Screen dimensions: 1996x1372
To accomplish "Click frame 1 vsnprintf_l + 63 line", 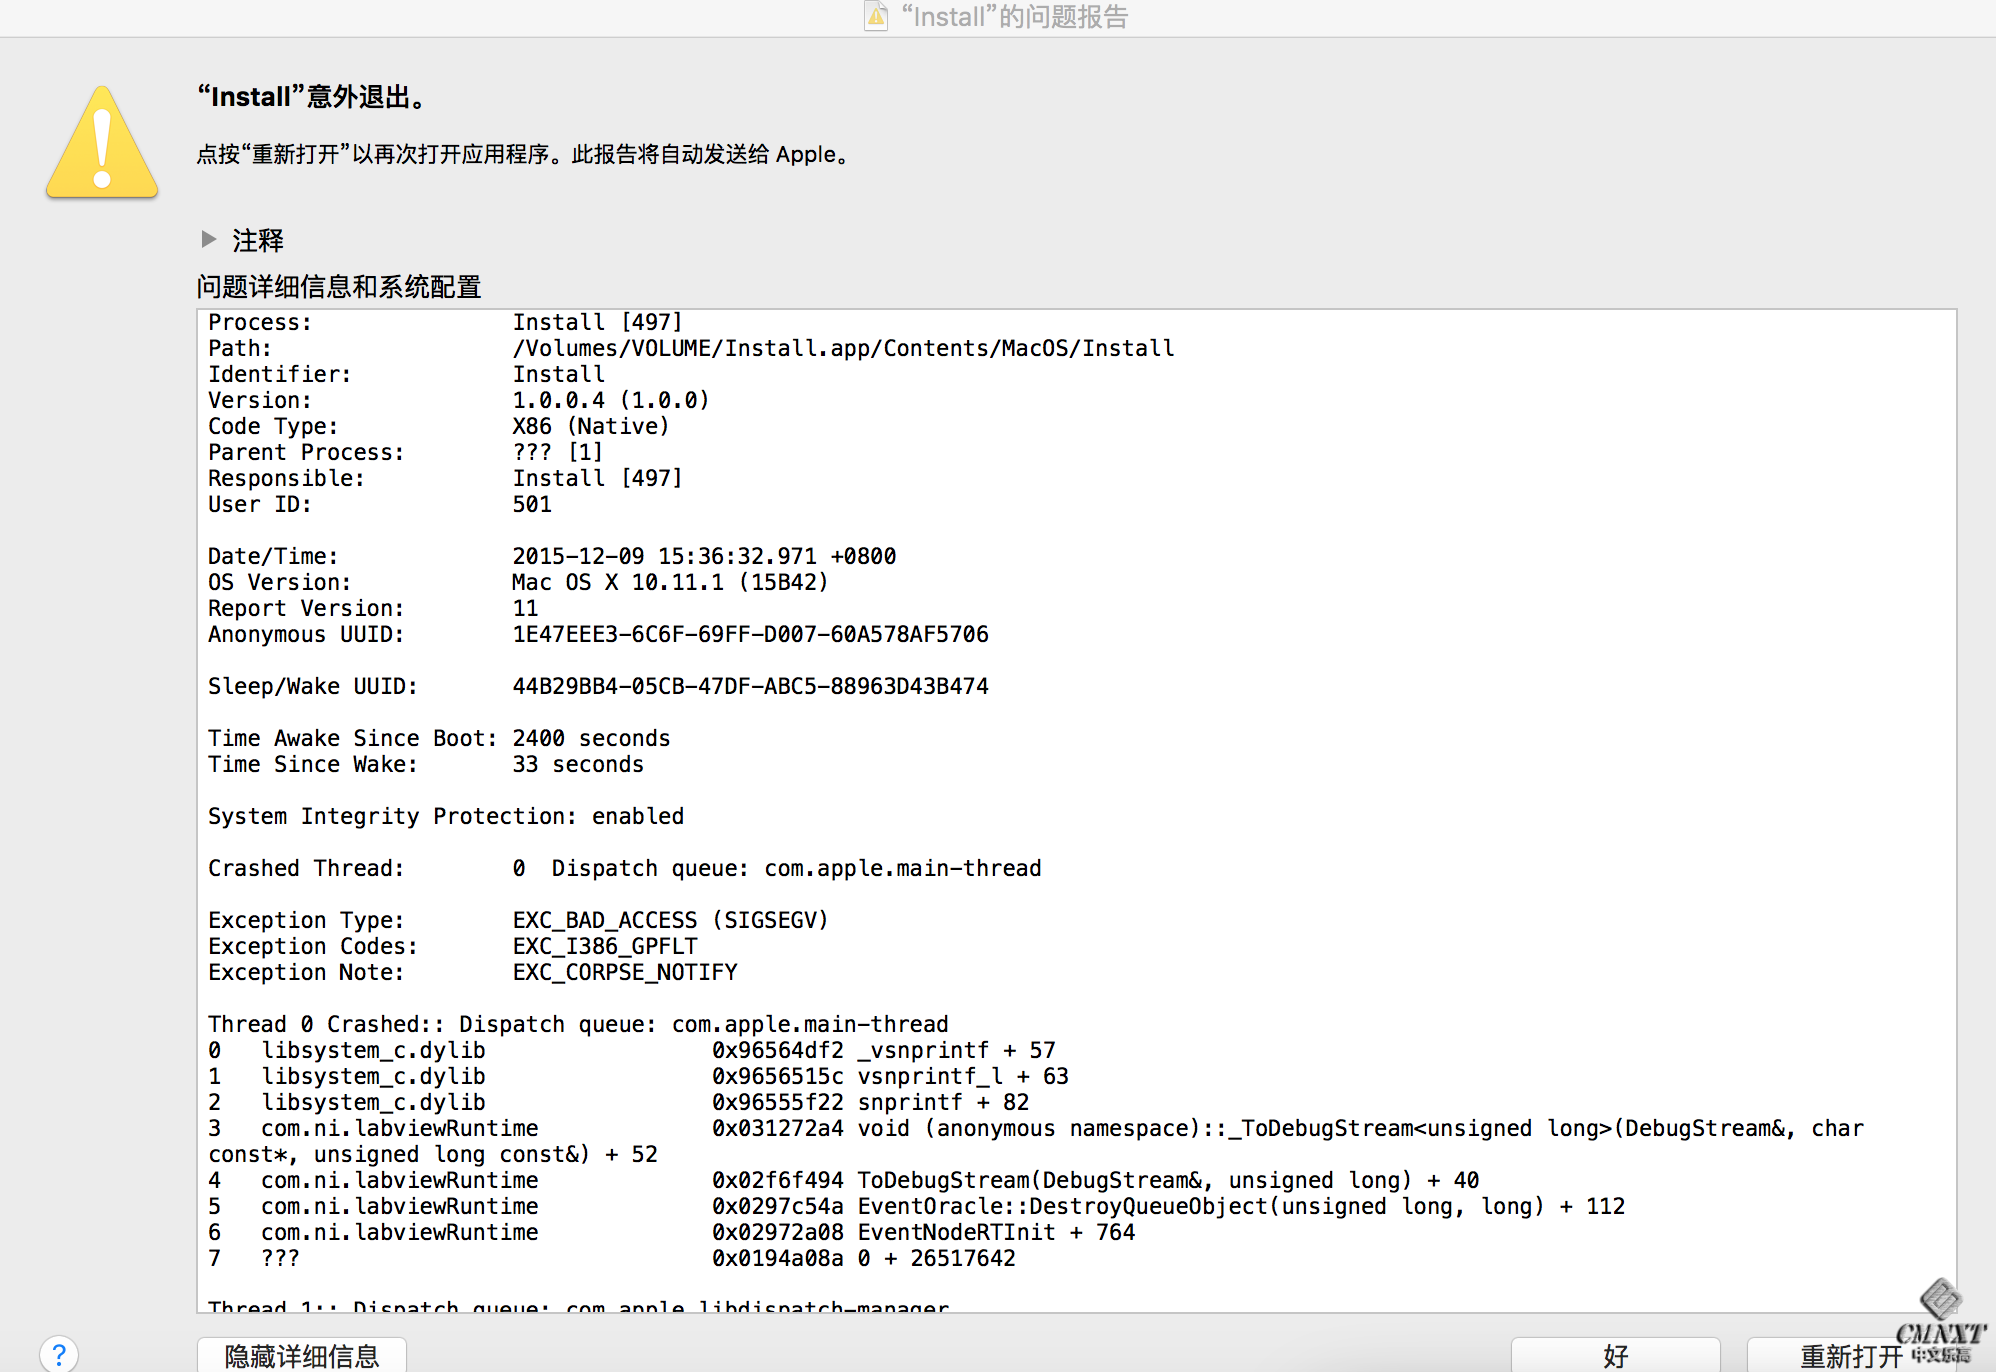I will pyautogui.click(x=638, y=1076).
